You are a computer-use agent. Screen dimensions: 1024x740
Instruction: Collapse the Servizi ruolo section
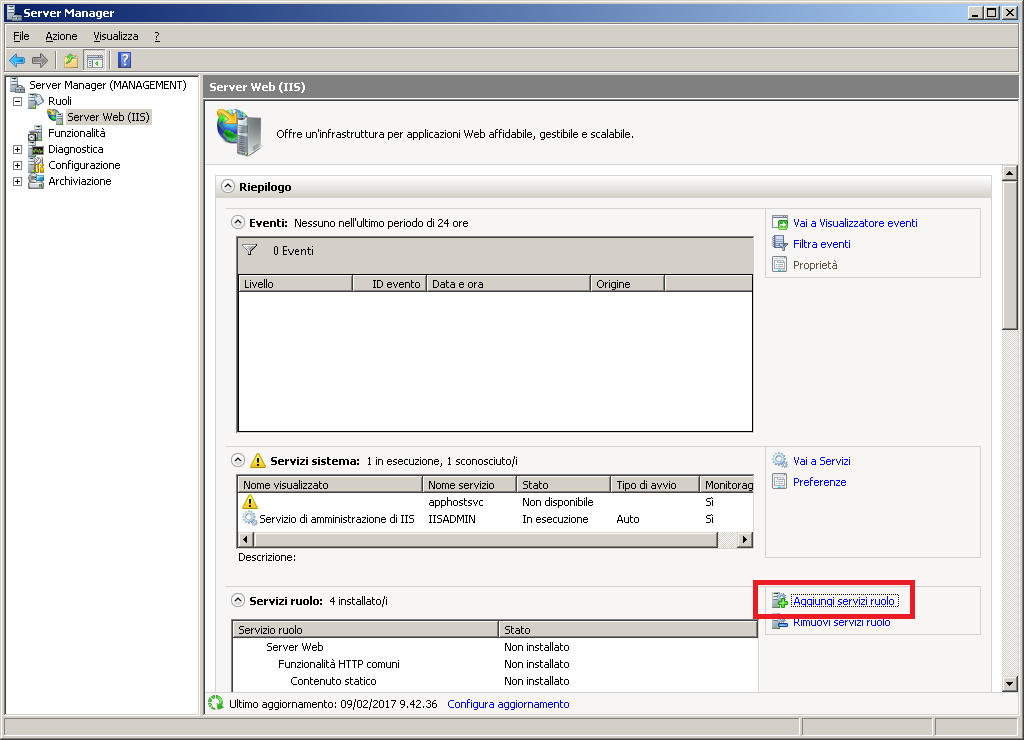coord(238,600)
